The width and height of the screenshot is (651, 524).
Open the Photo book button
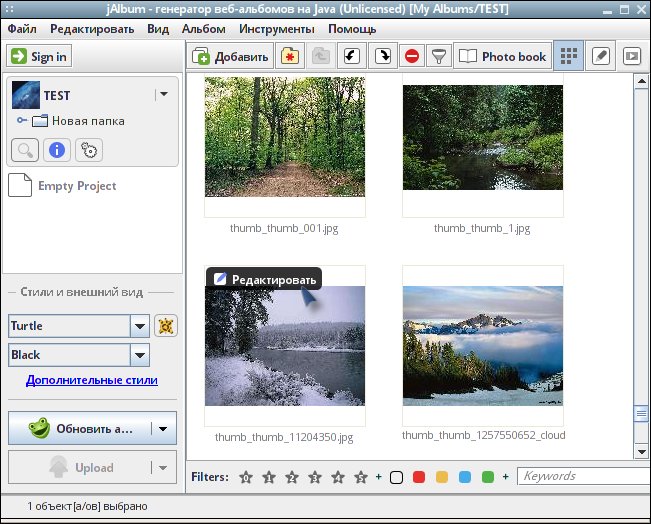click(x=503, y=56)
